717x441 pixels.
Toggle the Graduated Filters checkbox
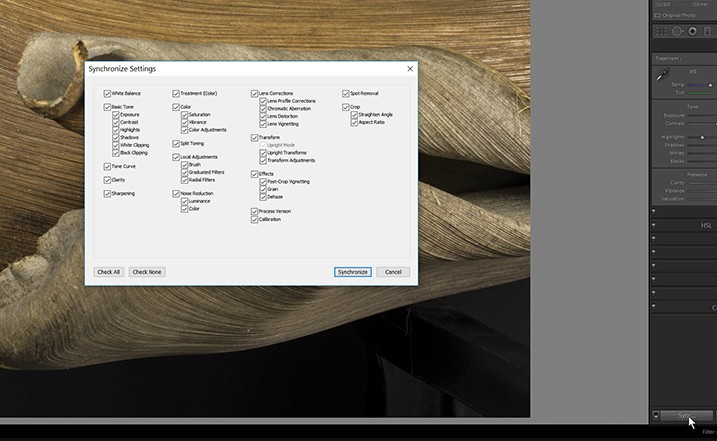pos(184,172)
